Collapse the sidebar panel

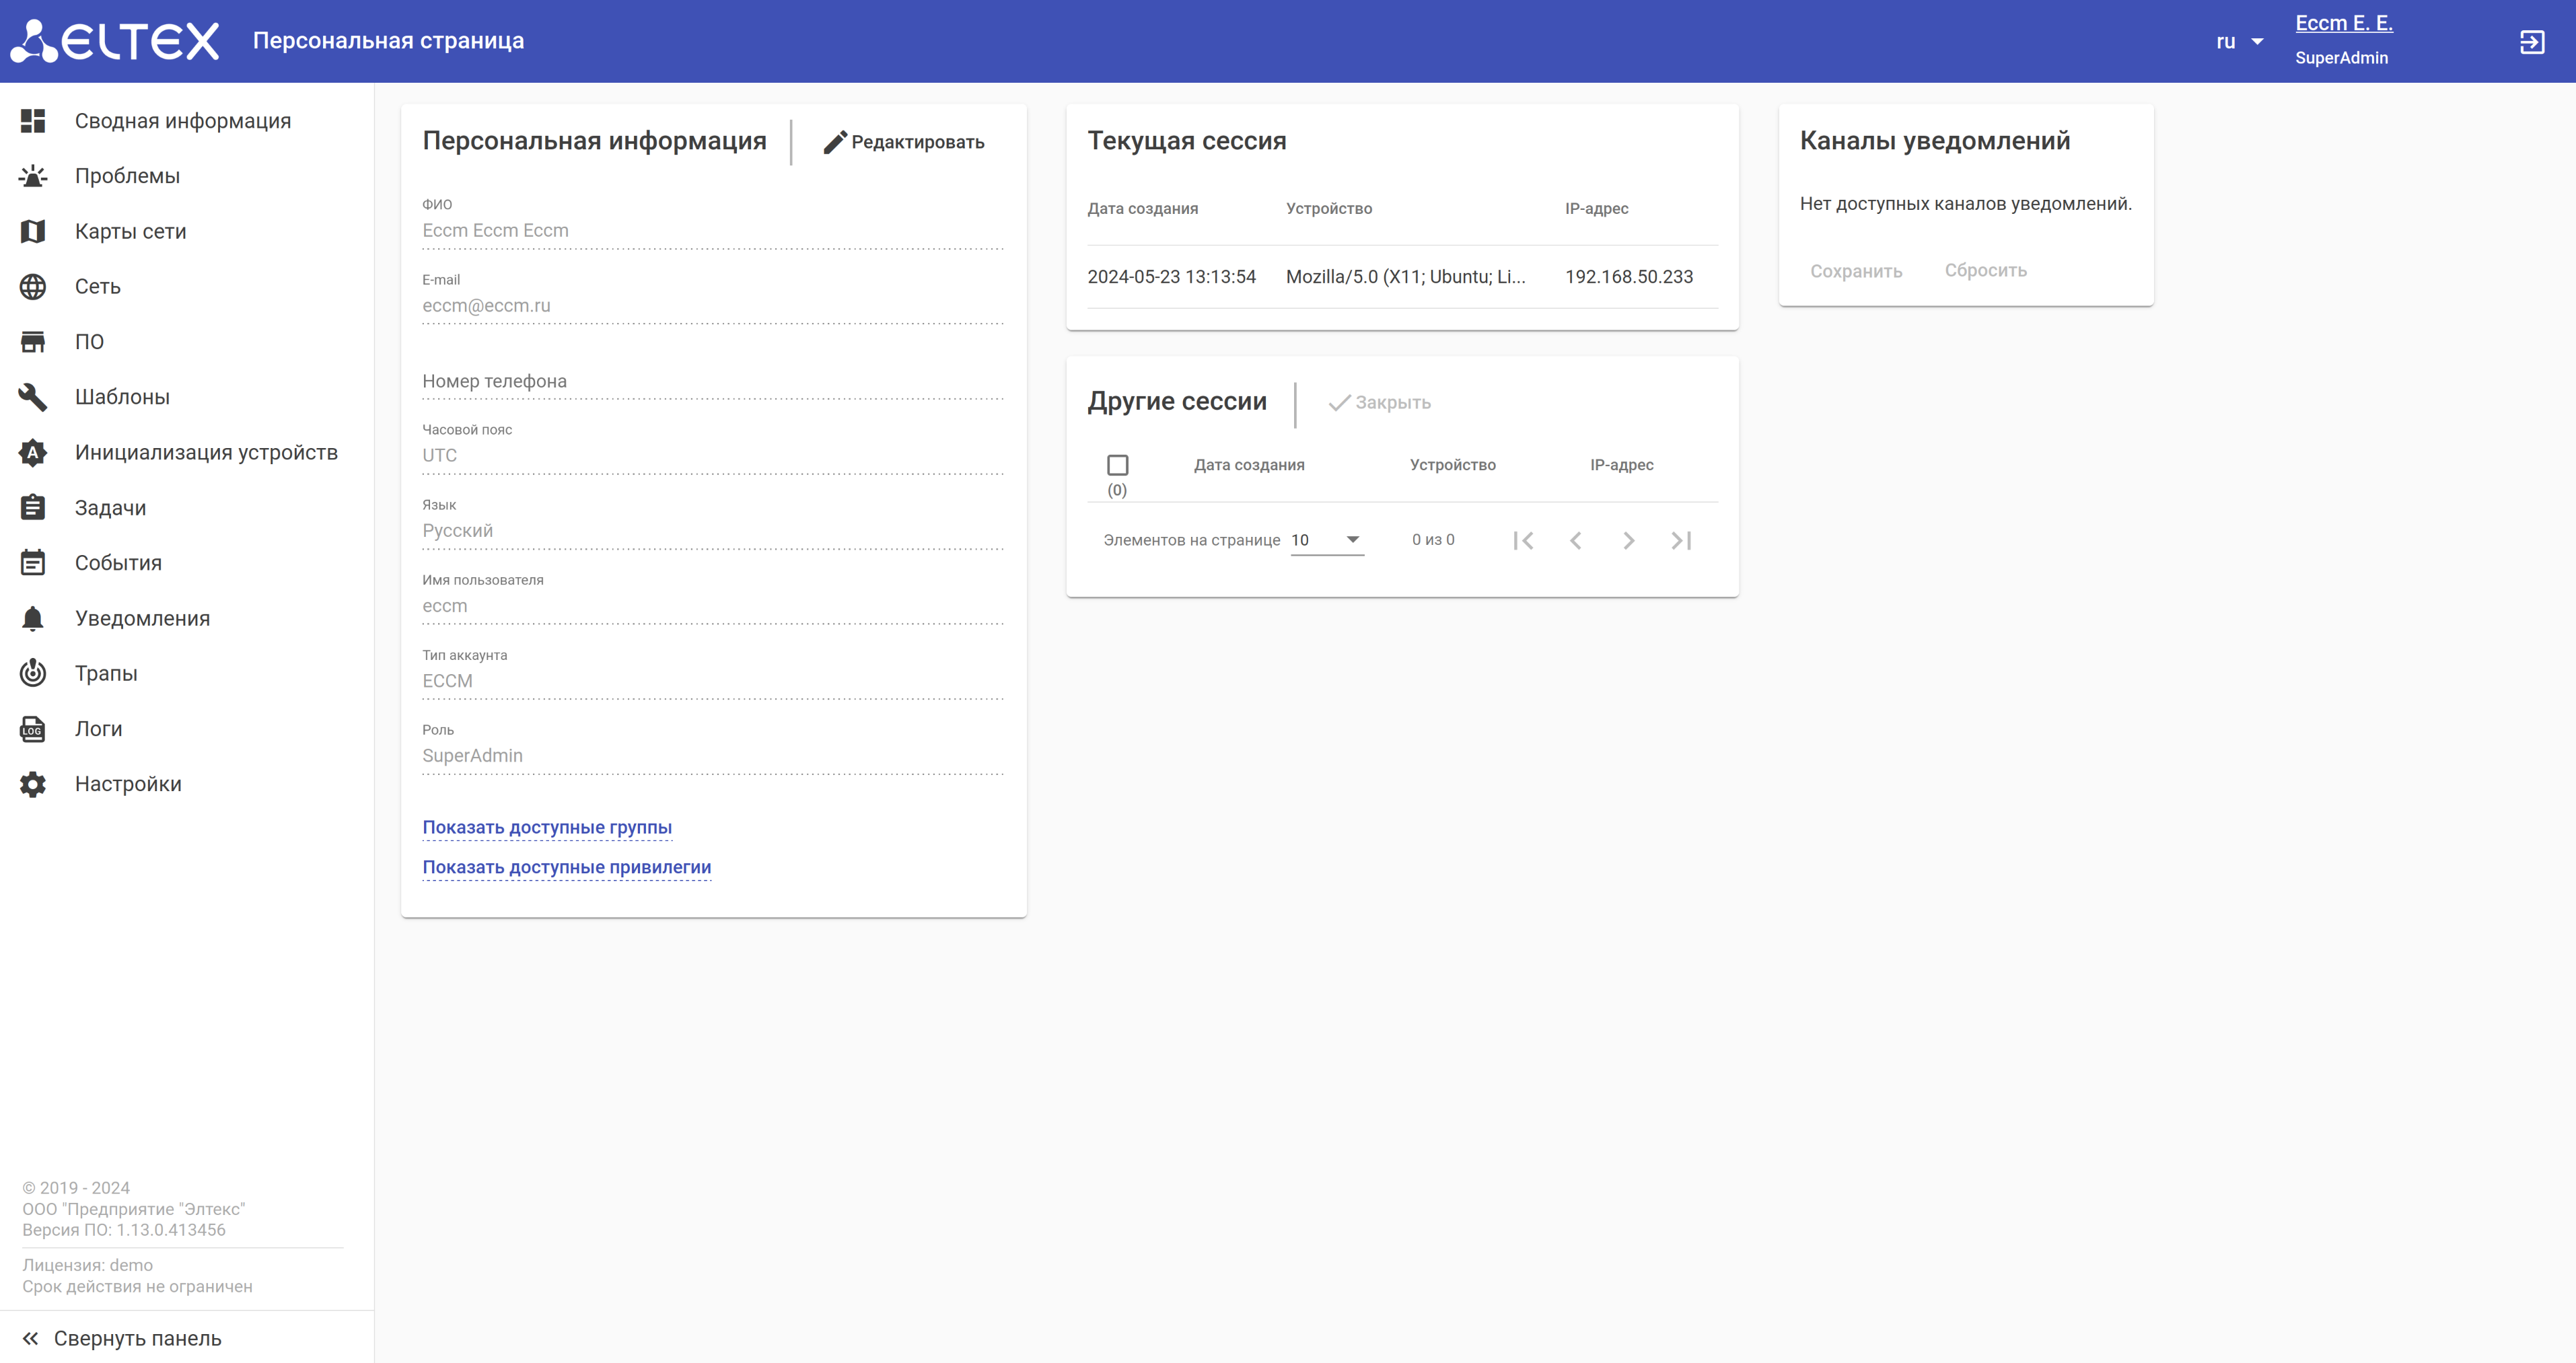[x=122, y=1338]
